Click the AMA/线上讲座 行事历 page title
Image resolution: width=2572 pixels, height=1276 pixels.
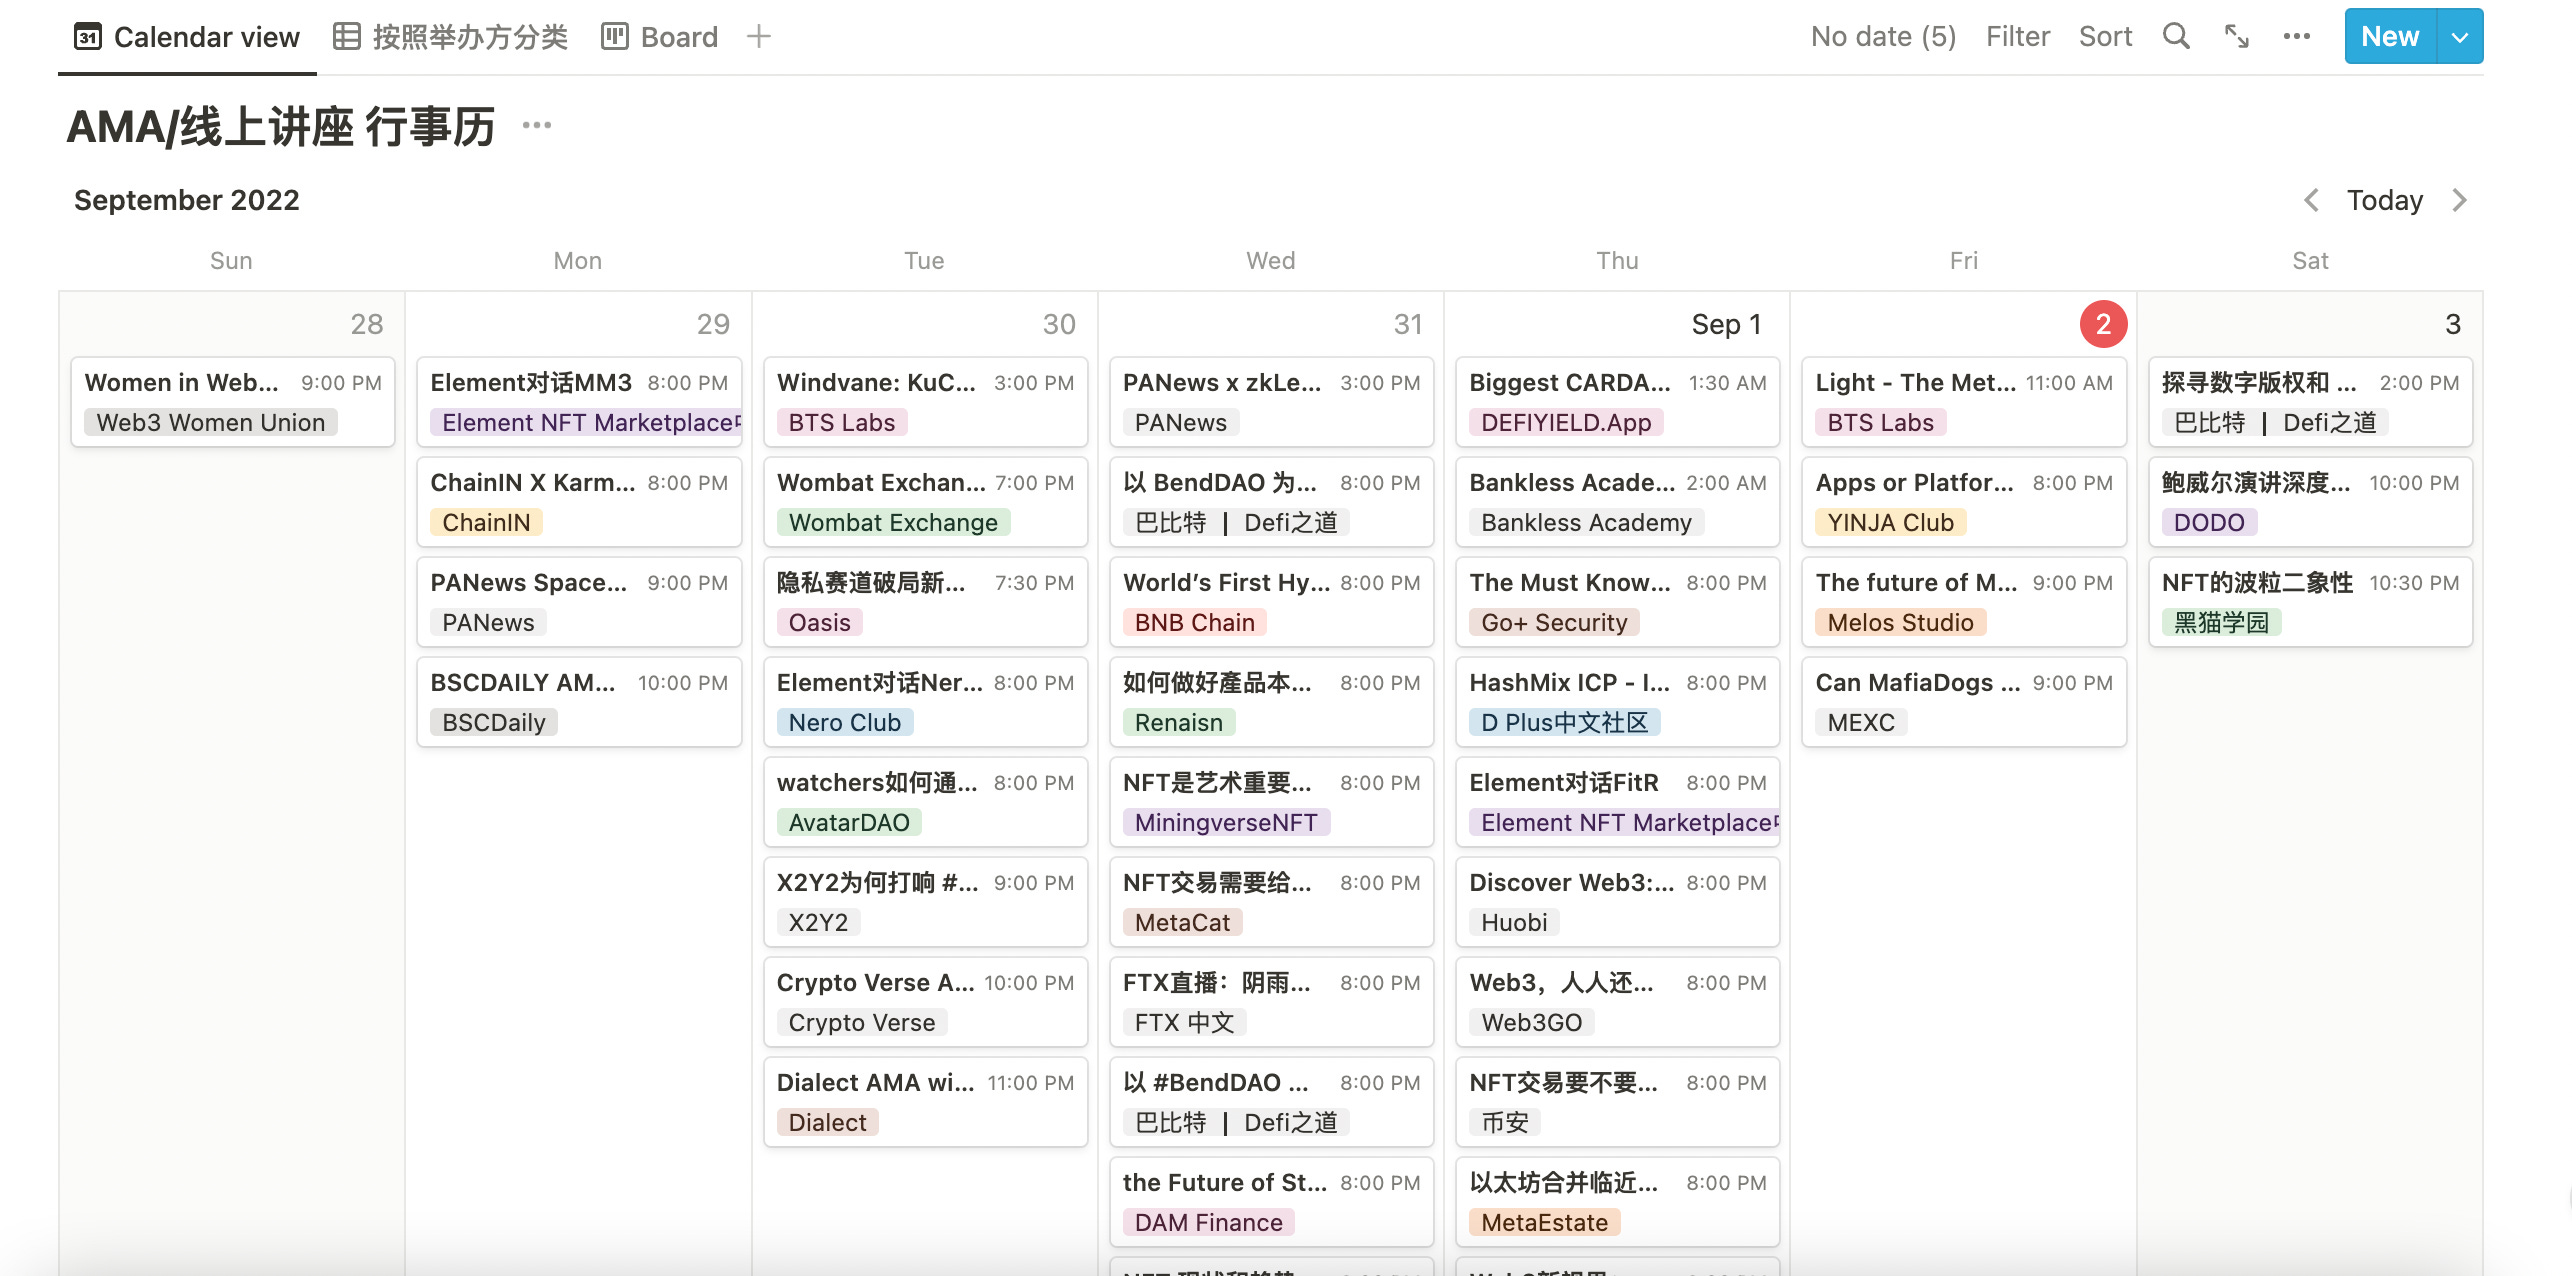point(281,127)
